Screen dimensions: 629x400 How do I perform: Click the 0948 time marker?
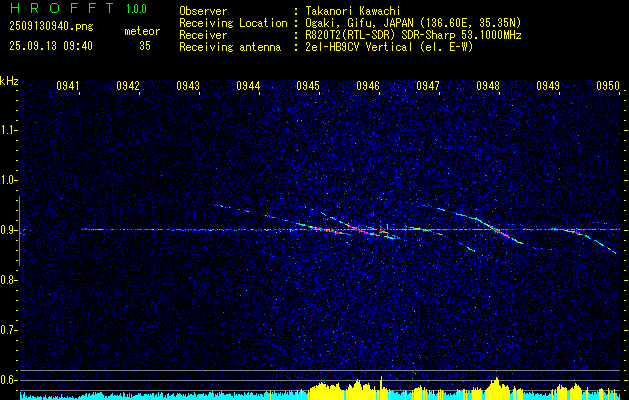(488, 85)
